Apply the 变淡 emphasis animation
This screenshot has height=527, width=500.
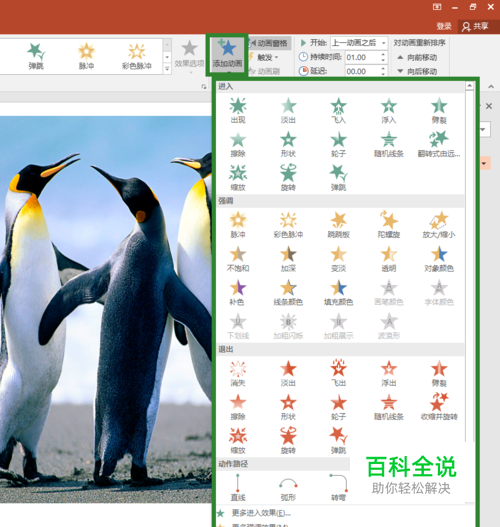click(x=338, y=259)
